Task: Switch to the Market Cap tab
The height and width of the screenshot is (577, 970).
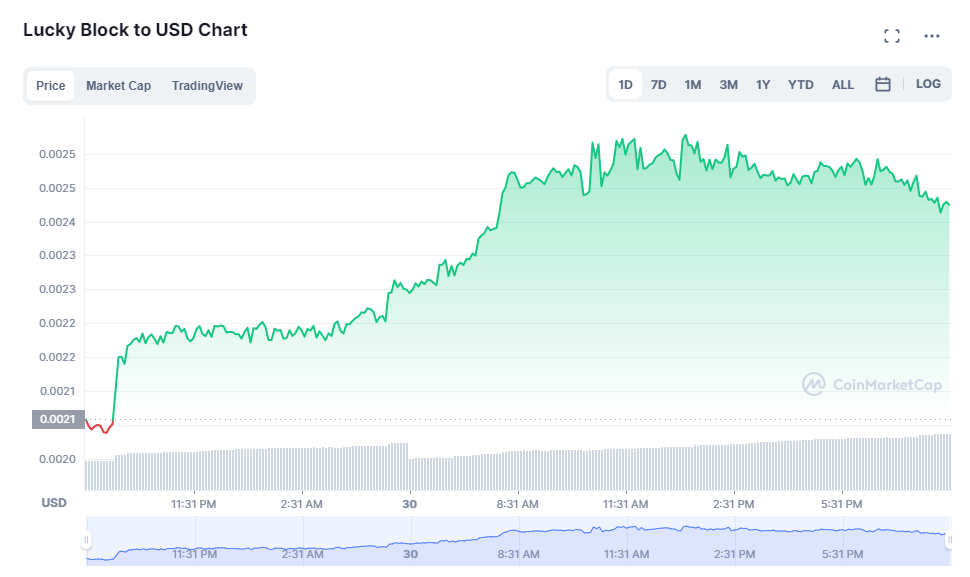Action: [118, 85]
